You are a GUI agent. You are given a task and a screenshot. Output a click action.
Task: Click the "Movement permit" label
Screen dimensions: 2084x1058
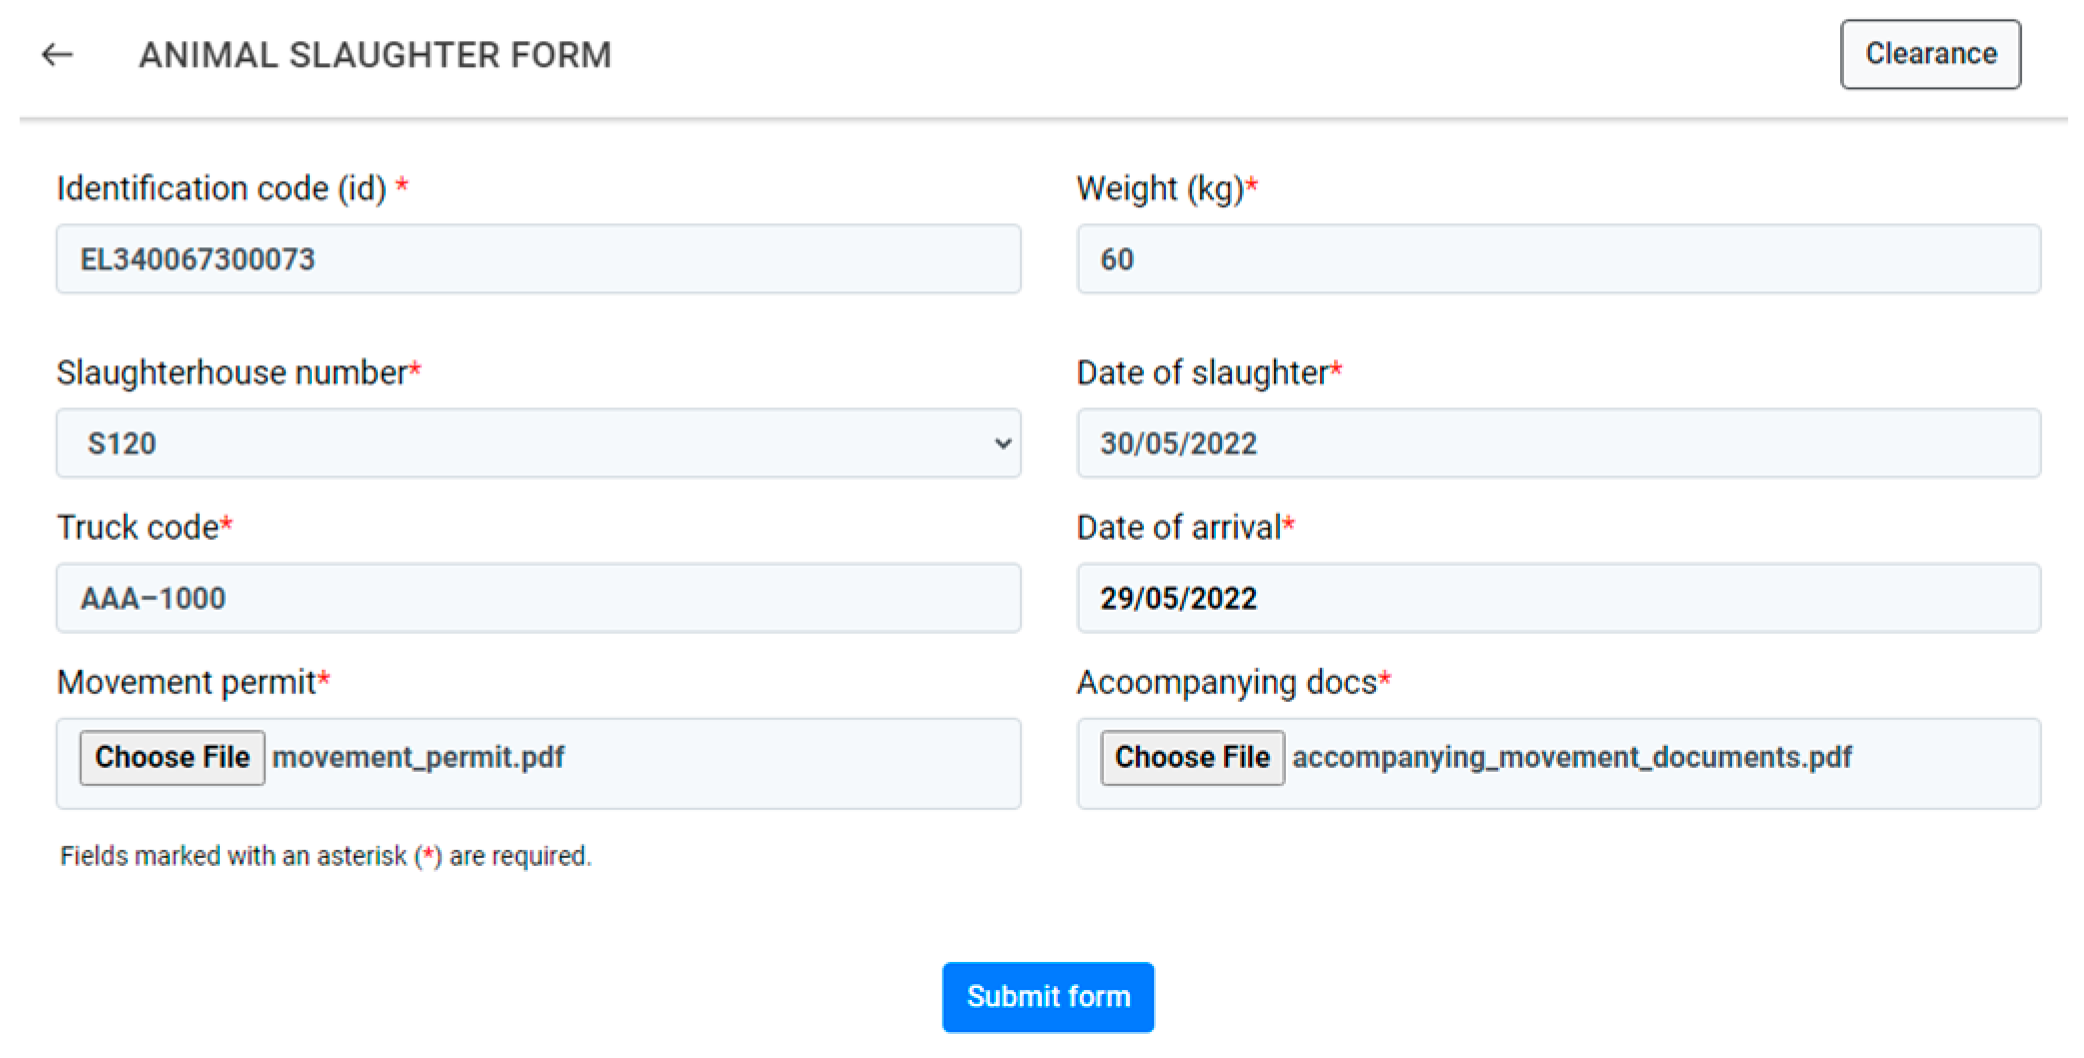point(186,682)
